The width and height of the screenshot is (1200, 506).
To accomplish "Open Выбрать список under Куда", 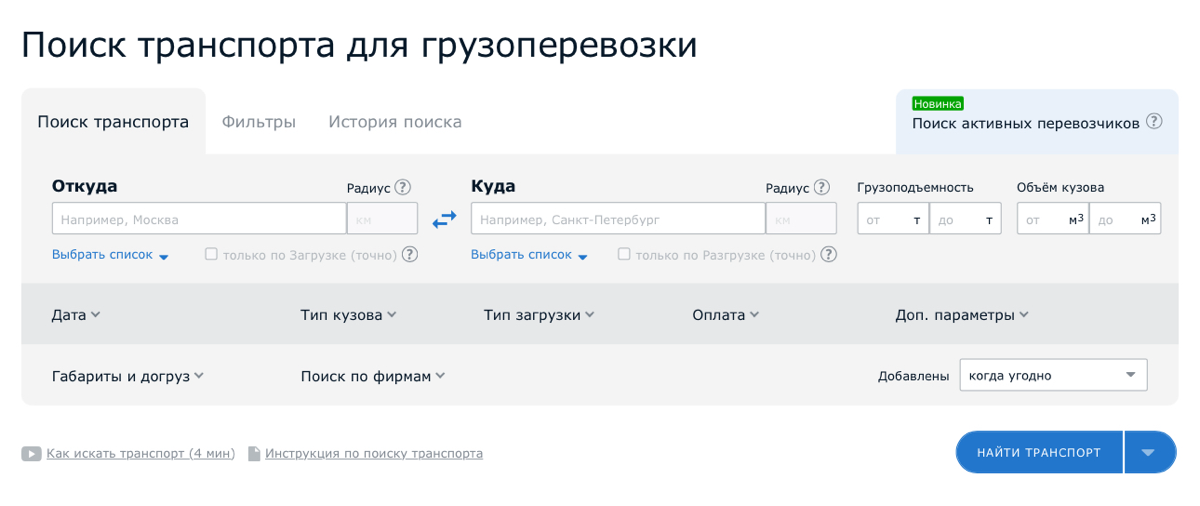I will (x=529, y=255).
